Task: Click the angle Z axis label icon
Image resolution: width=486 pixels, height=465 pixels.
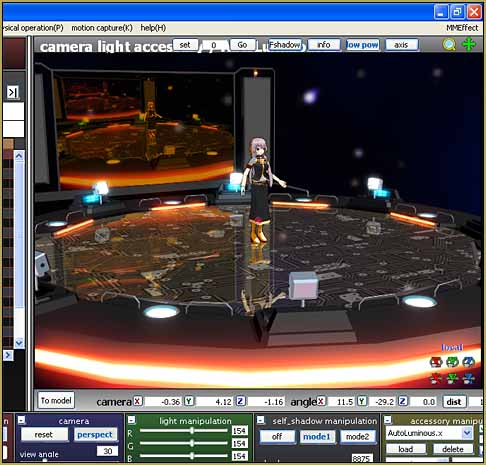Action: tap(403, 401)
